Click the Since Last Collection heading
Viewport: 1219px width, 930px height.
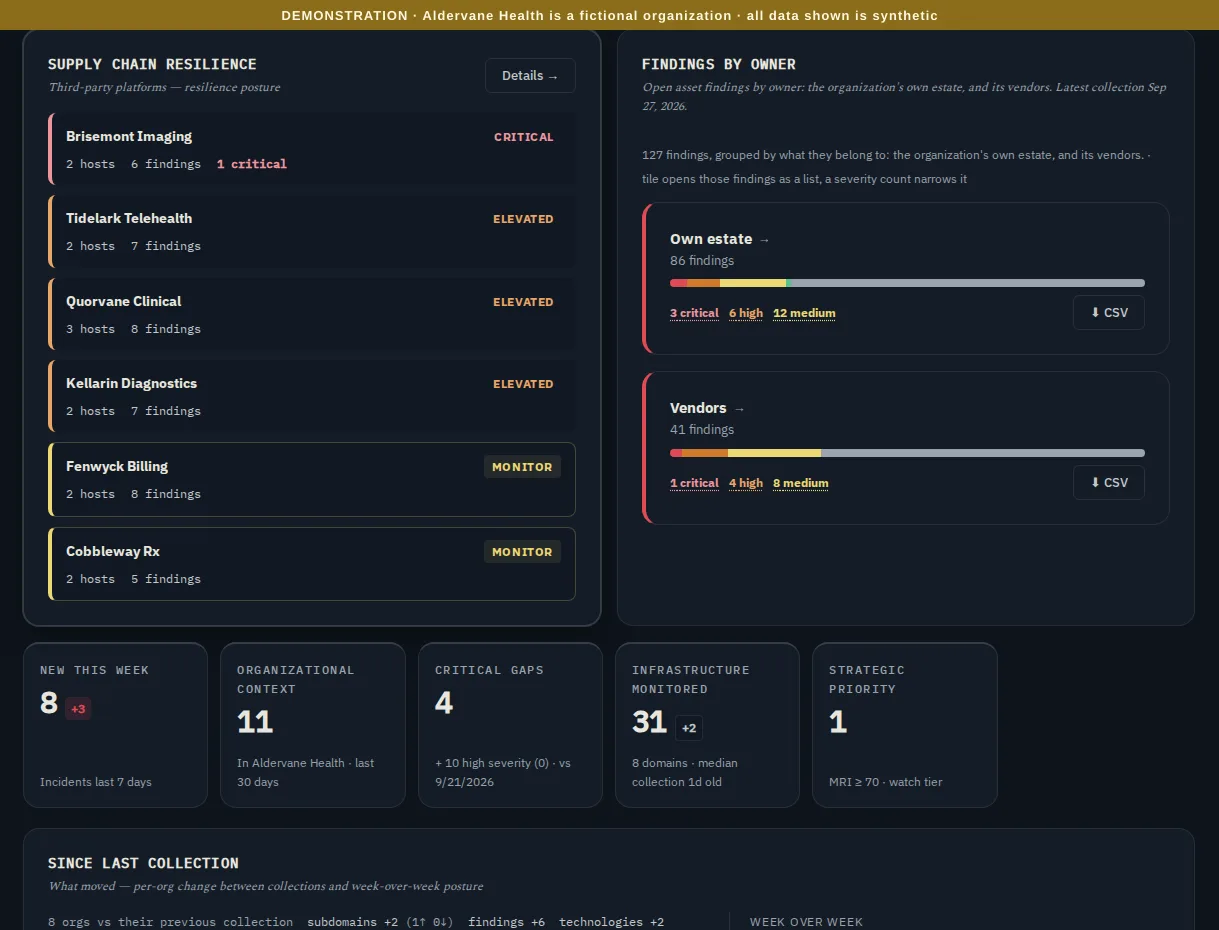tap(143, 863)
